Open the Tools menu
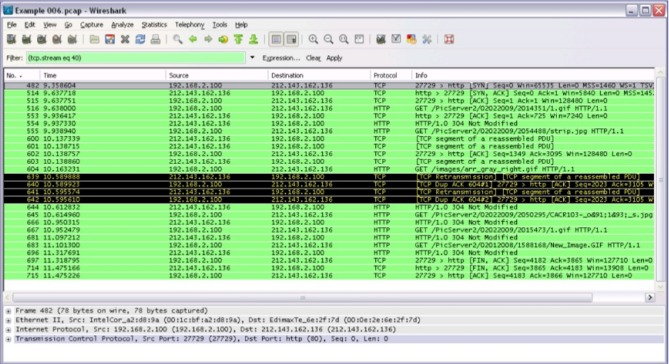This screenshot has width=669, height=364. [220, 25]
